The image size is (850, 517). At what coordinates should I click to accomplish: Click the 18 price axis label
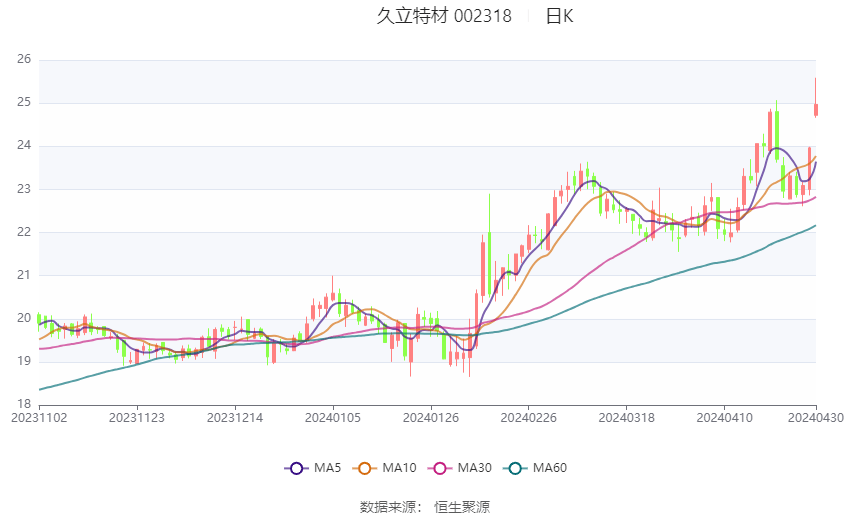click(x=24, y=404)
